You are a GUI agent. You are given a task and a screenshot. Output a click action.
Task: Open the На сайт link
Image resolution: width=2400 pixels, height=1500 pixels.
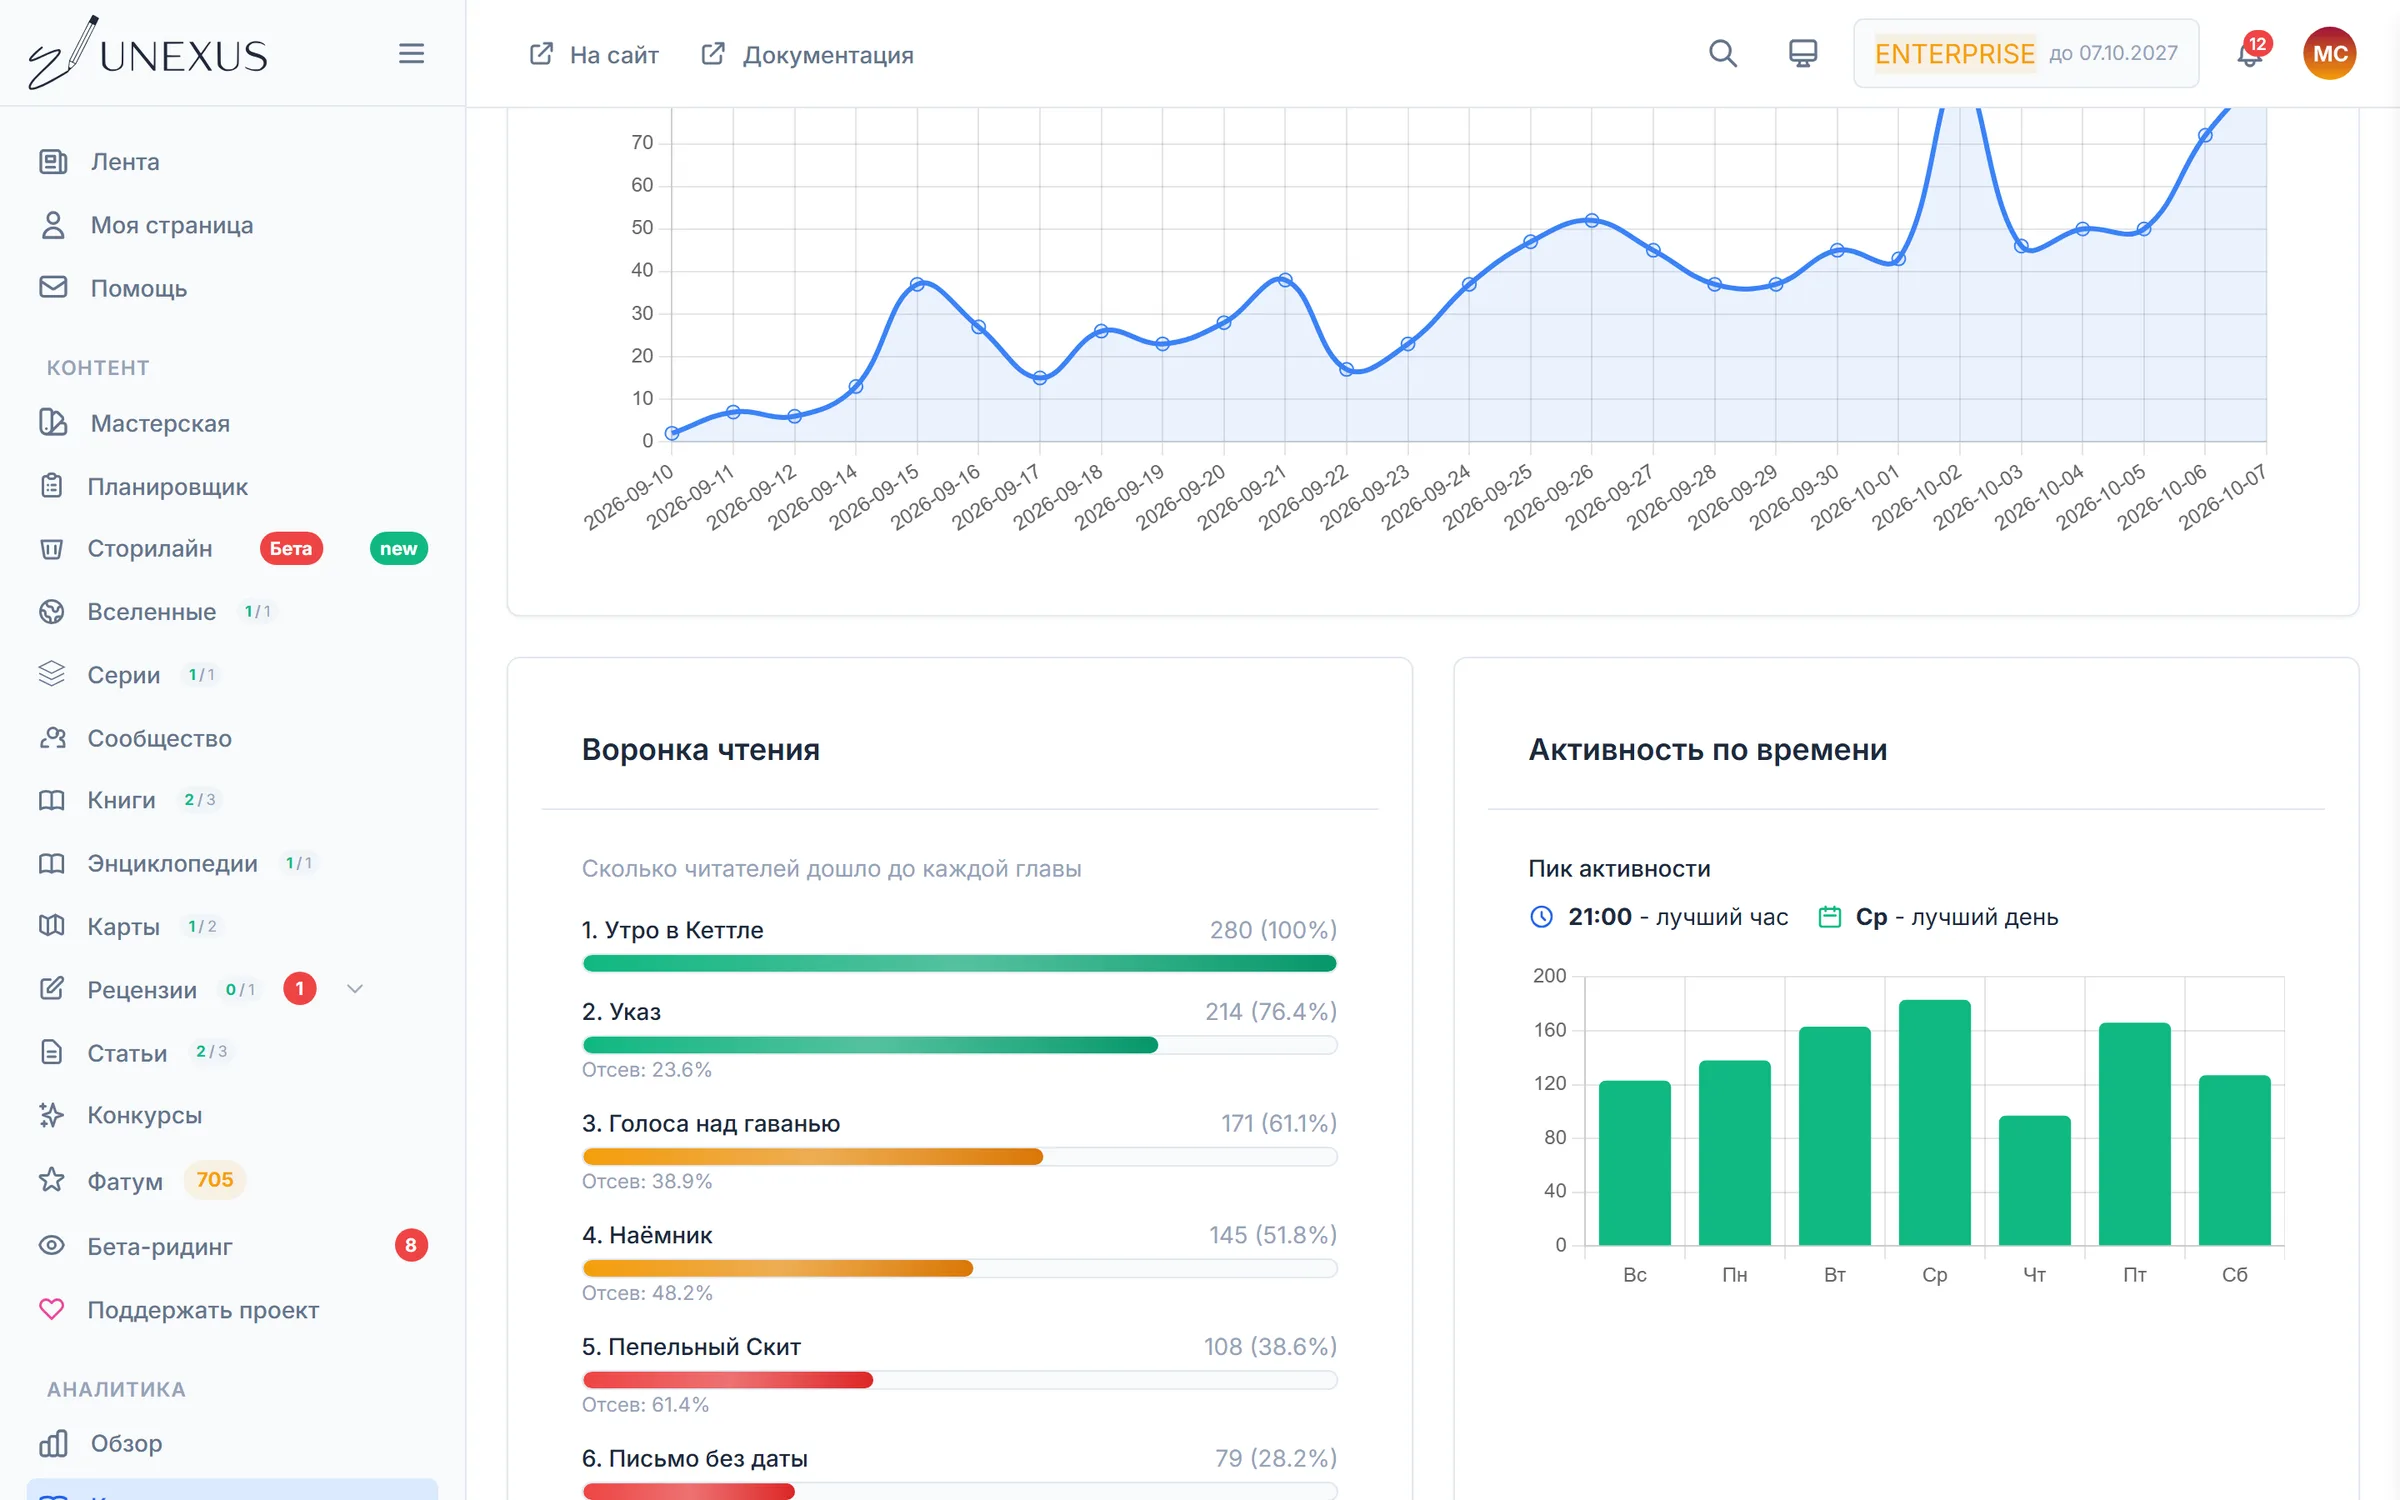pos(594,54)
